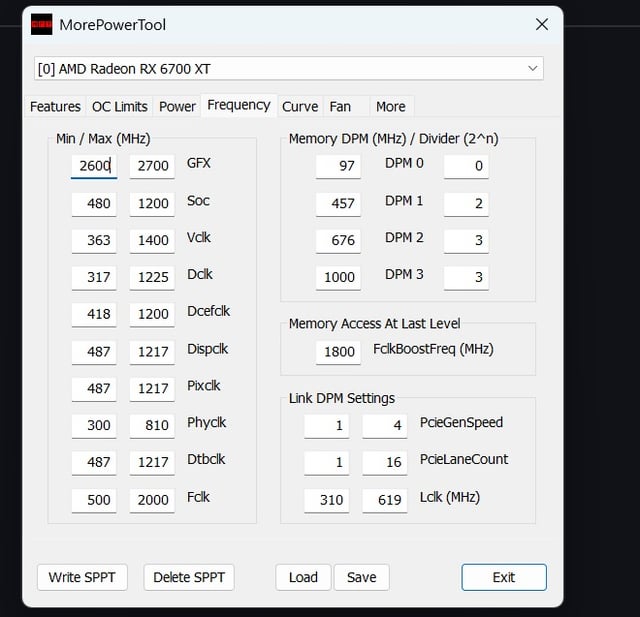Edit the DPM 3 memory frequency field

[338, 277]
